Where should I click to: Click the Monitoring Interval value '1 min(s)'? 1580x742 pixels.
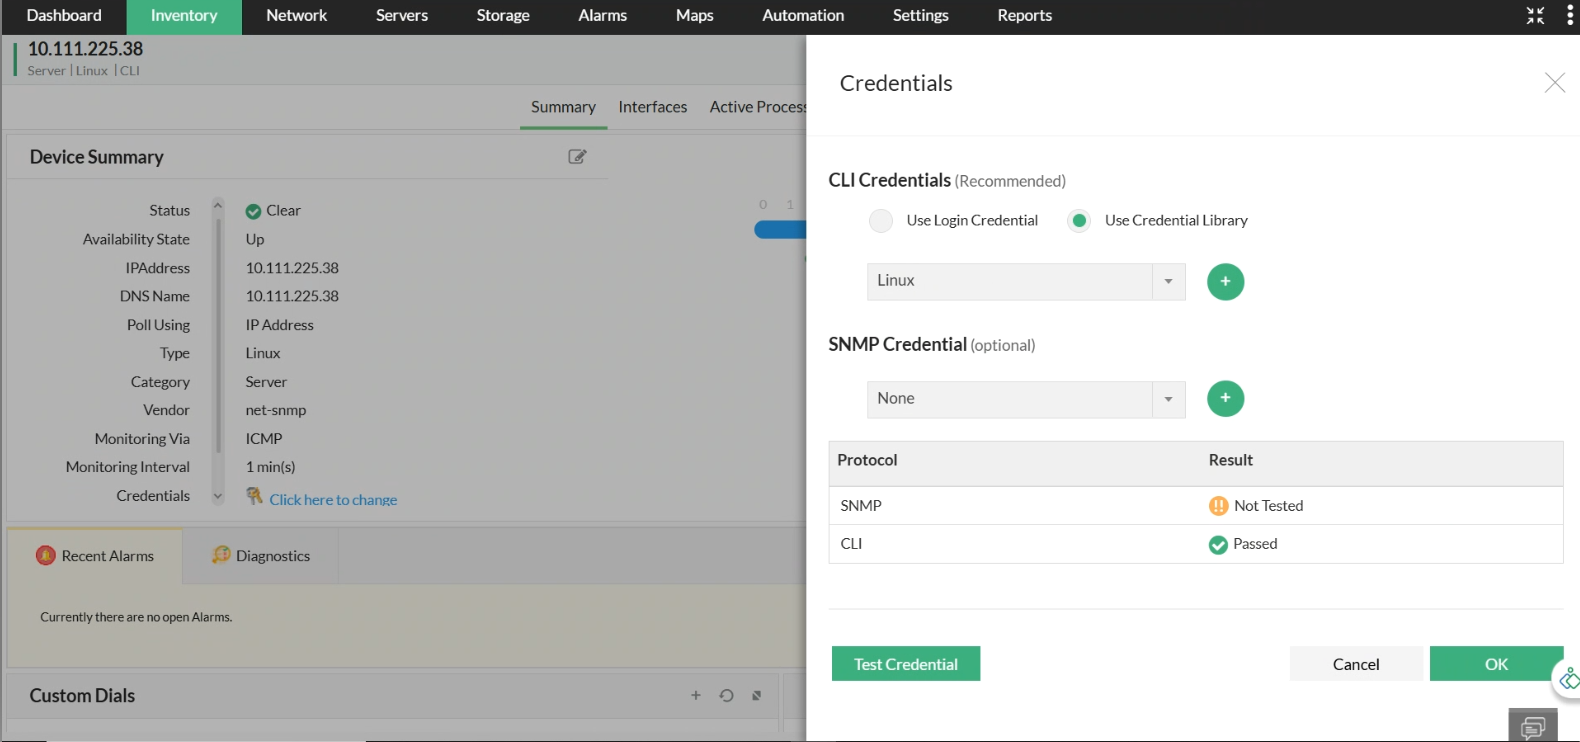tap(270, 467)
